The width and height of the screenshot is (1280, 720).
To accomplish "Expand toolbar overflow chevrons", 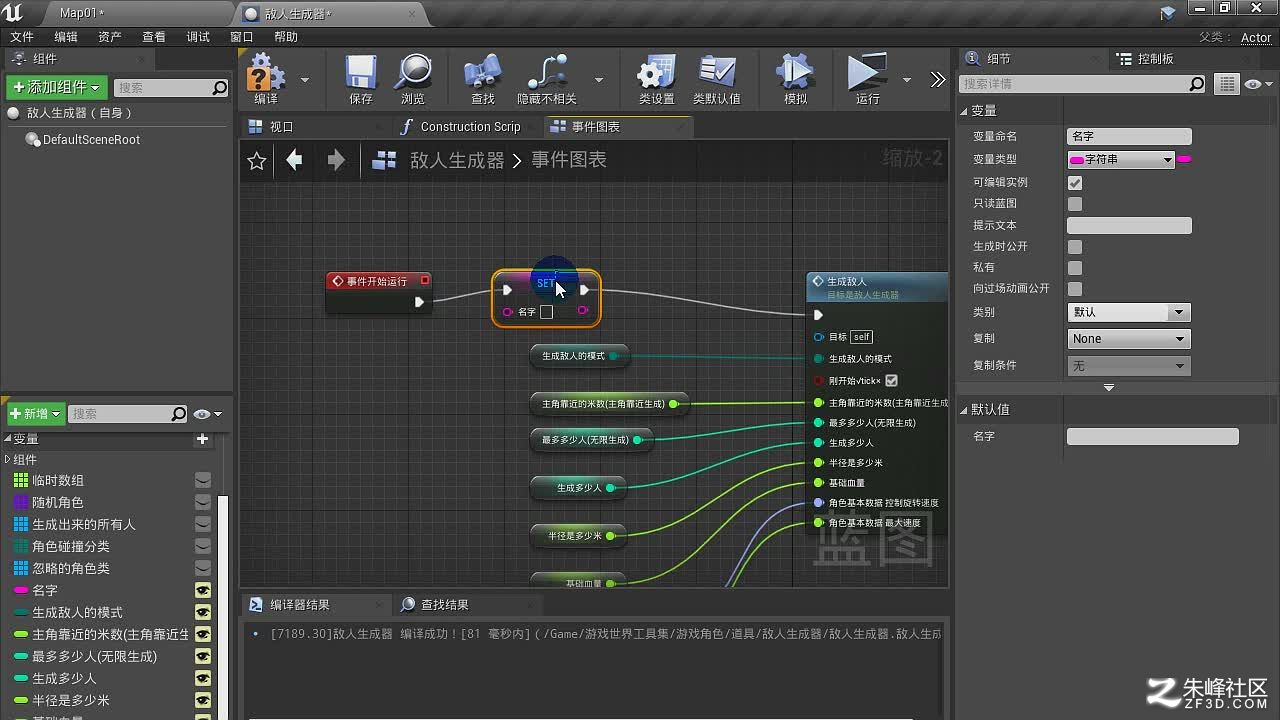I will click(937, 79).
